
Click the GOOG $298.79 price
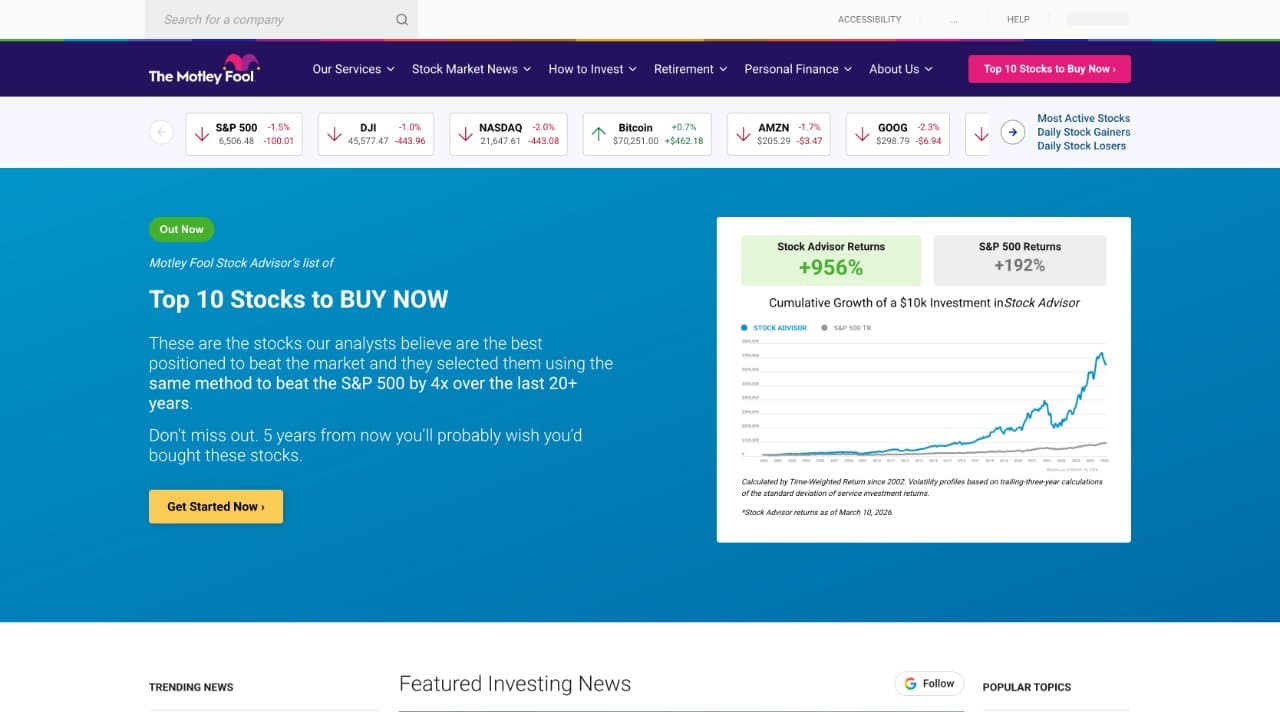[x=893, y=141]
